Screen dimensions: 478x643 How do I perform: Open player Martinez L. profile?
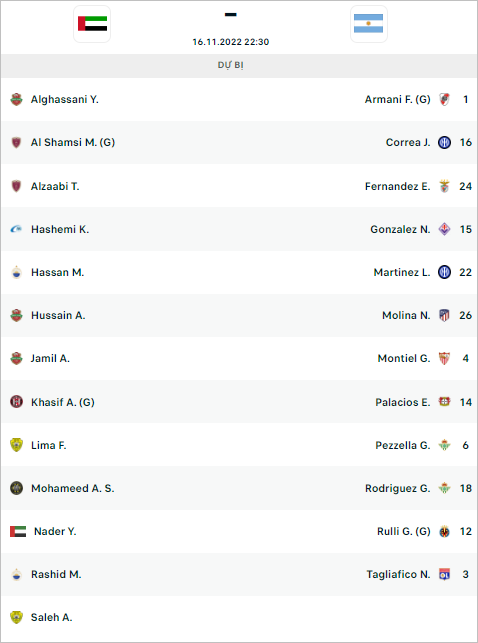pyautogui.click(x=402, y=272)
